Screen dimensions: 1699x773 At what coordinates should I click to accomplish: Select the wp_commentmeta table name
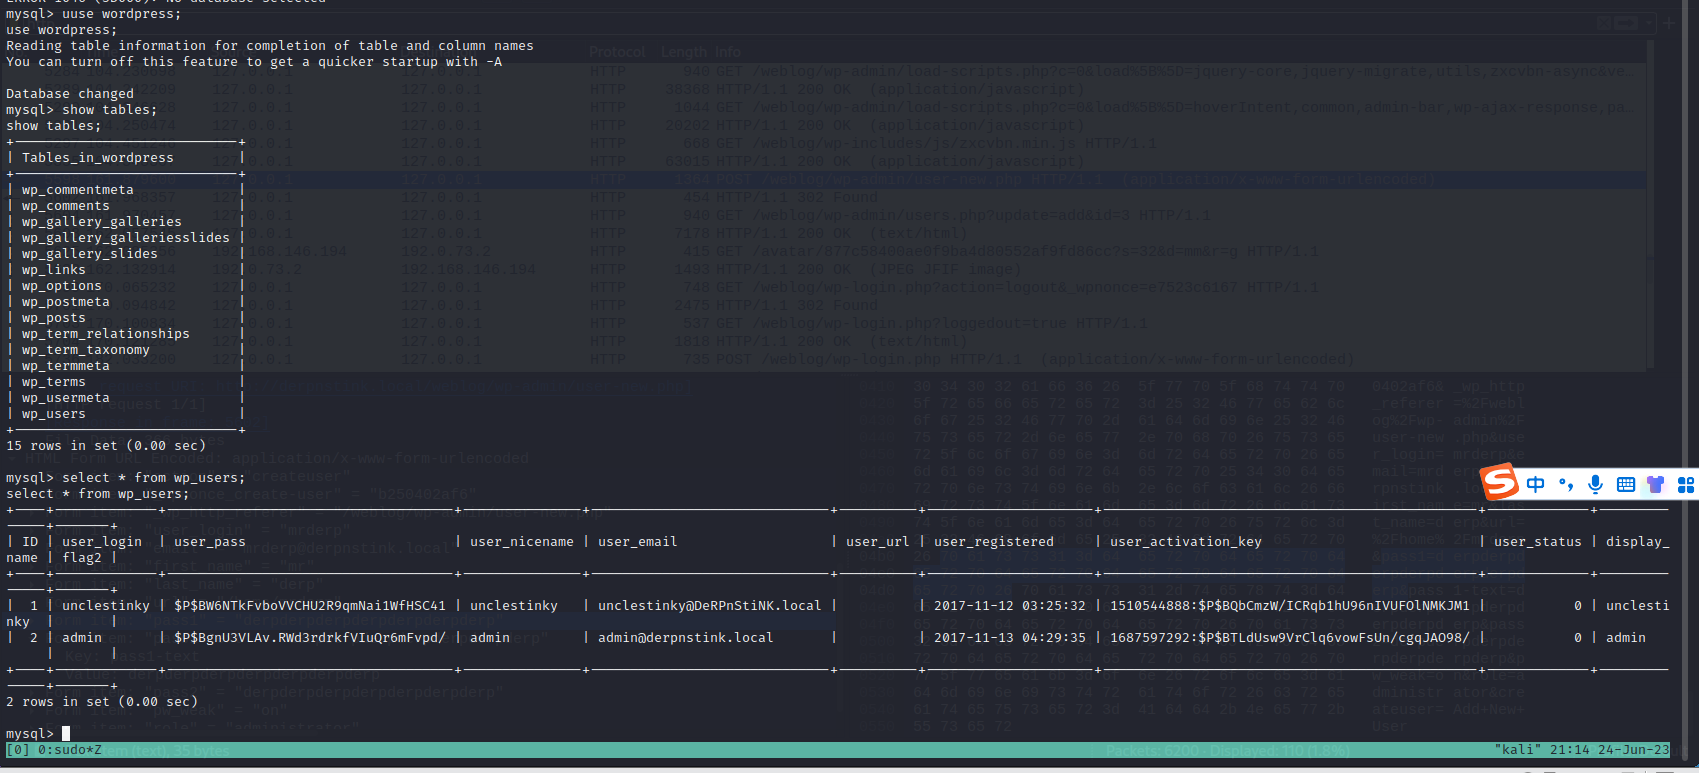78,190
